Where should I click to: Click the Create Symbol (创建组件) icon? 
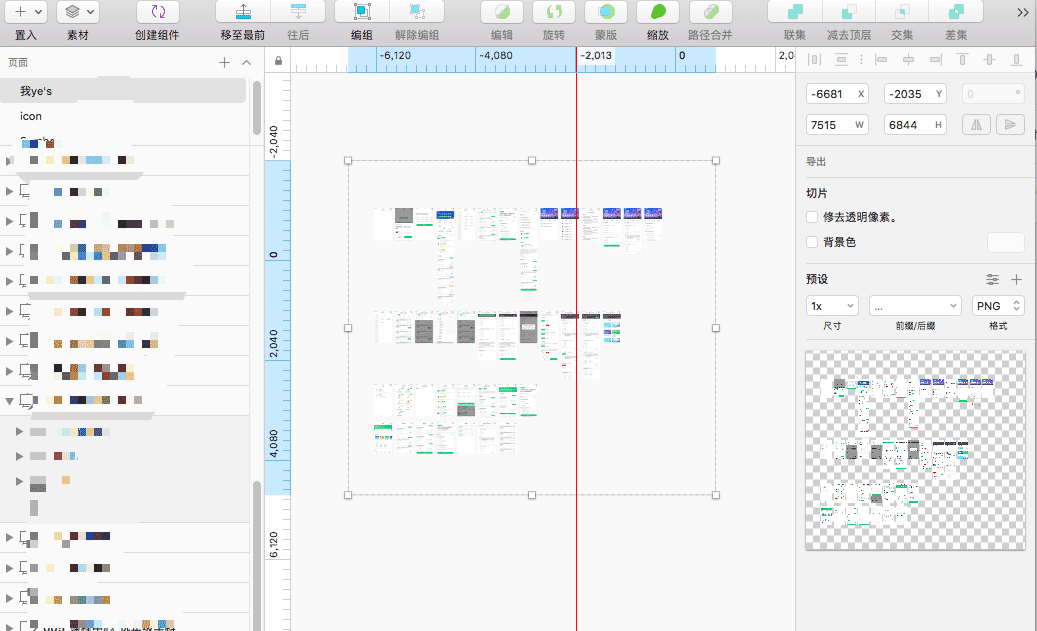point(157,12)
